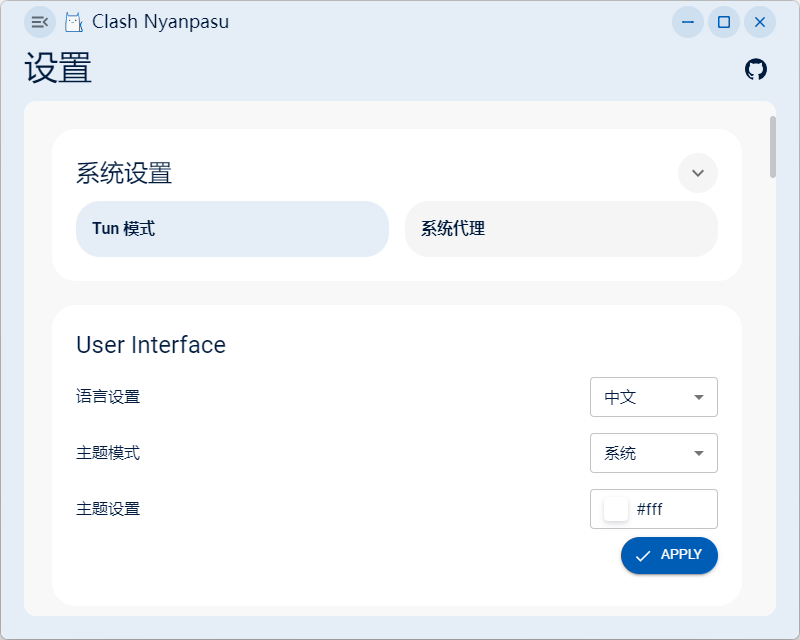Minimize the Clash Nyanpasu window

tap(688, 22)
